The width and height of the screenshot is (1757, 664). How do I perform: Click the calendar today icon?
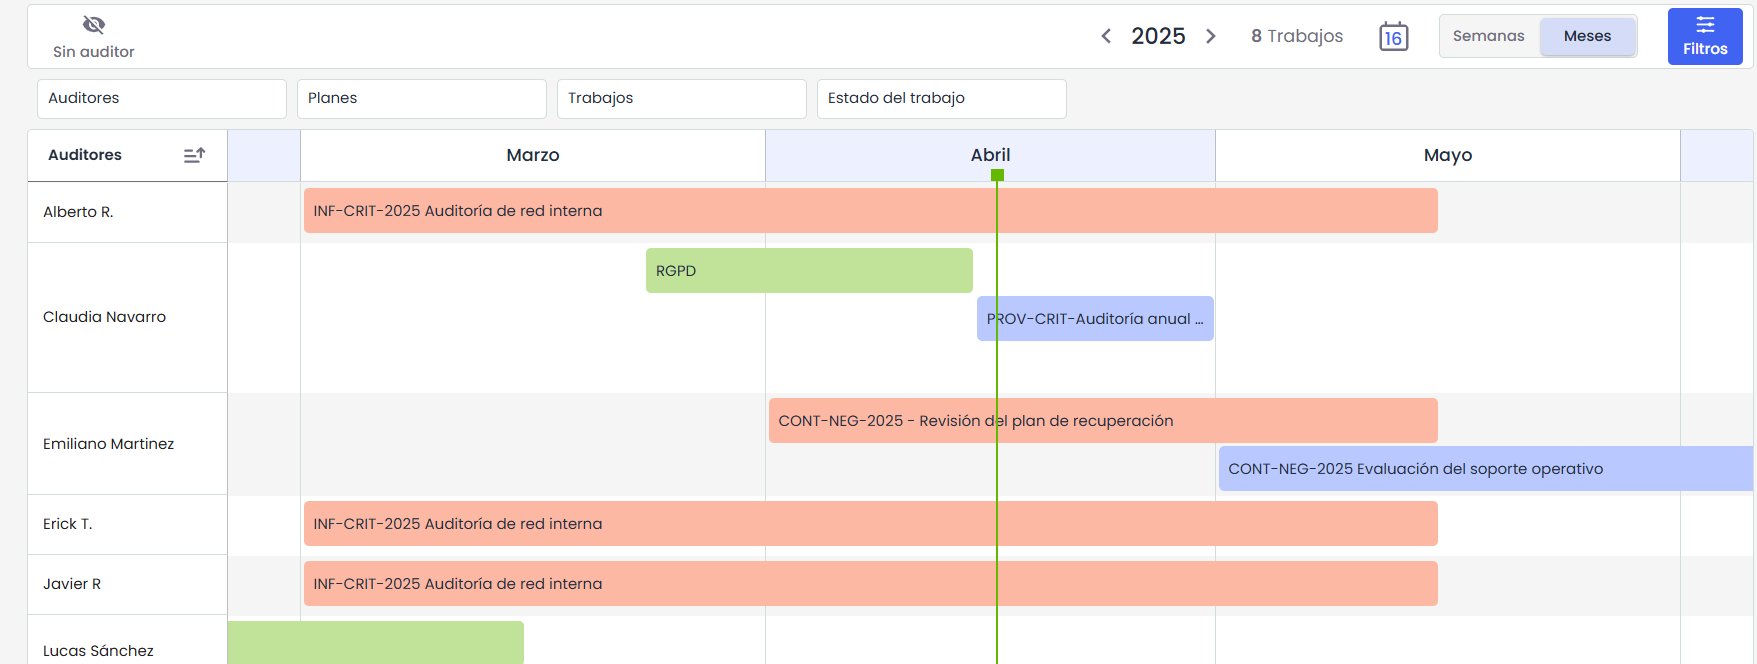(x=1393, y=37)
